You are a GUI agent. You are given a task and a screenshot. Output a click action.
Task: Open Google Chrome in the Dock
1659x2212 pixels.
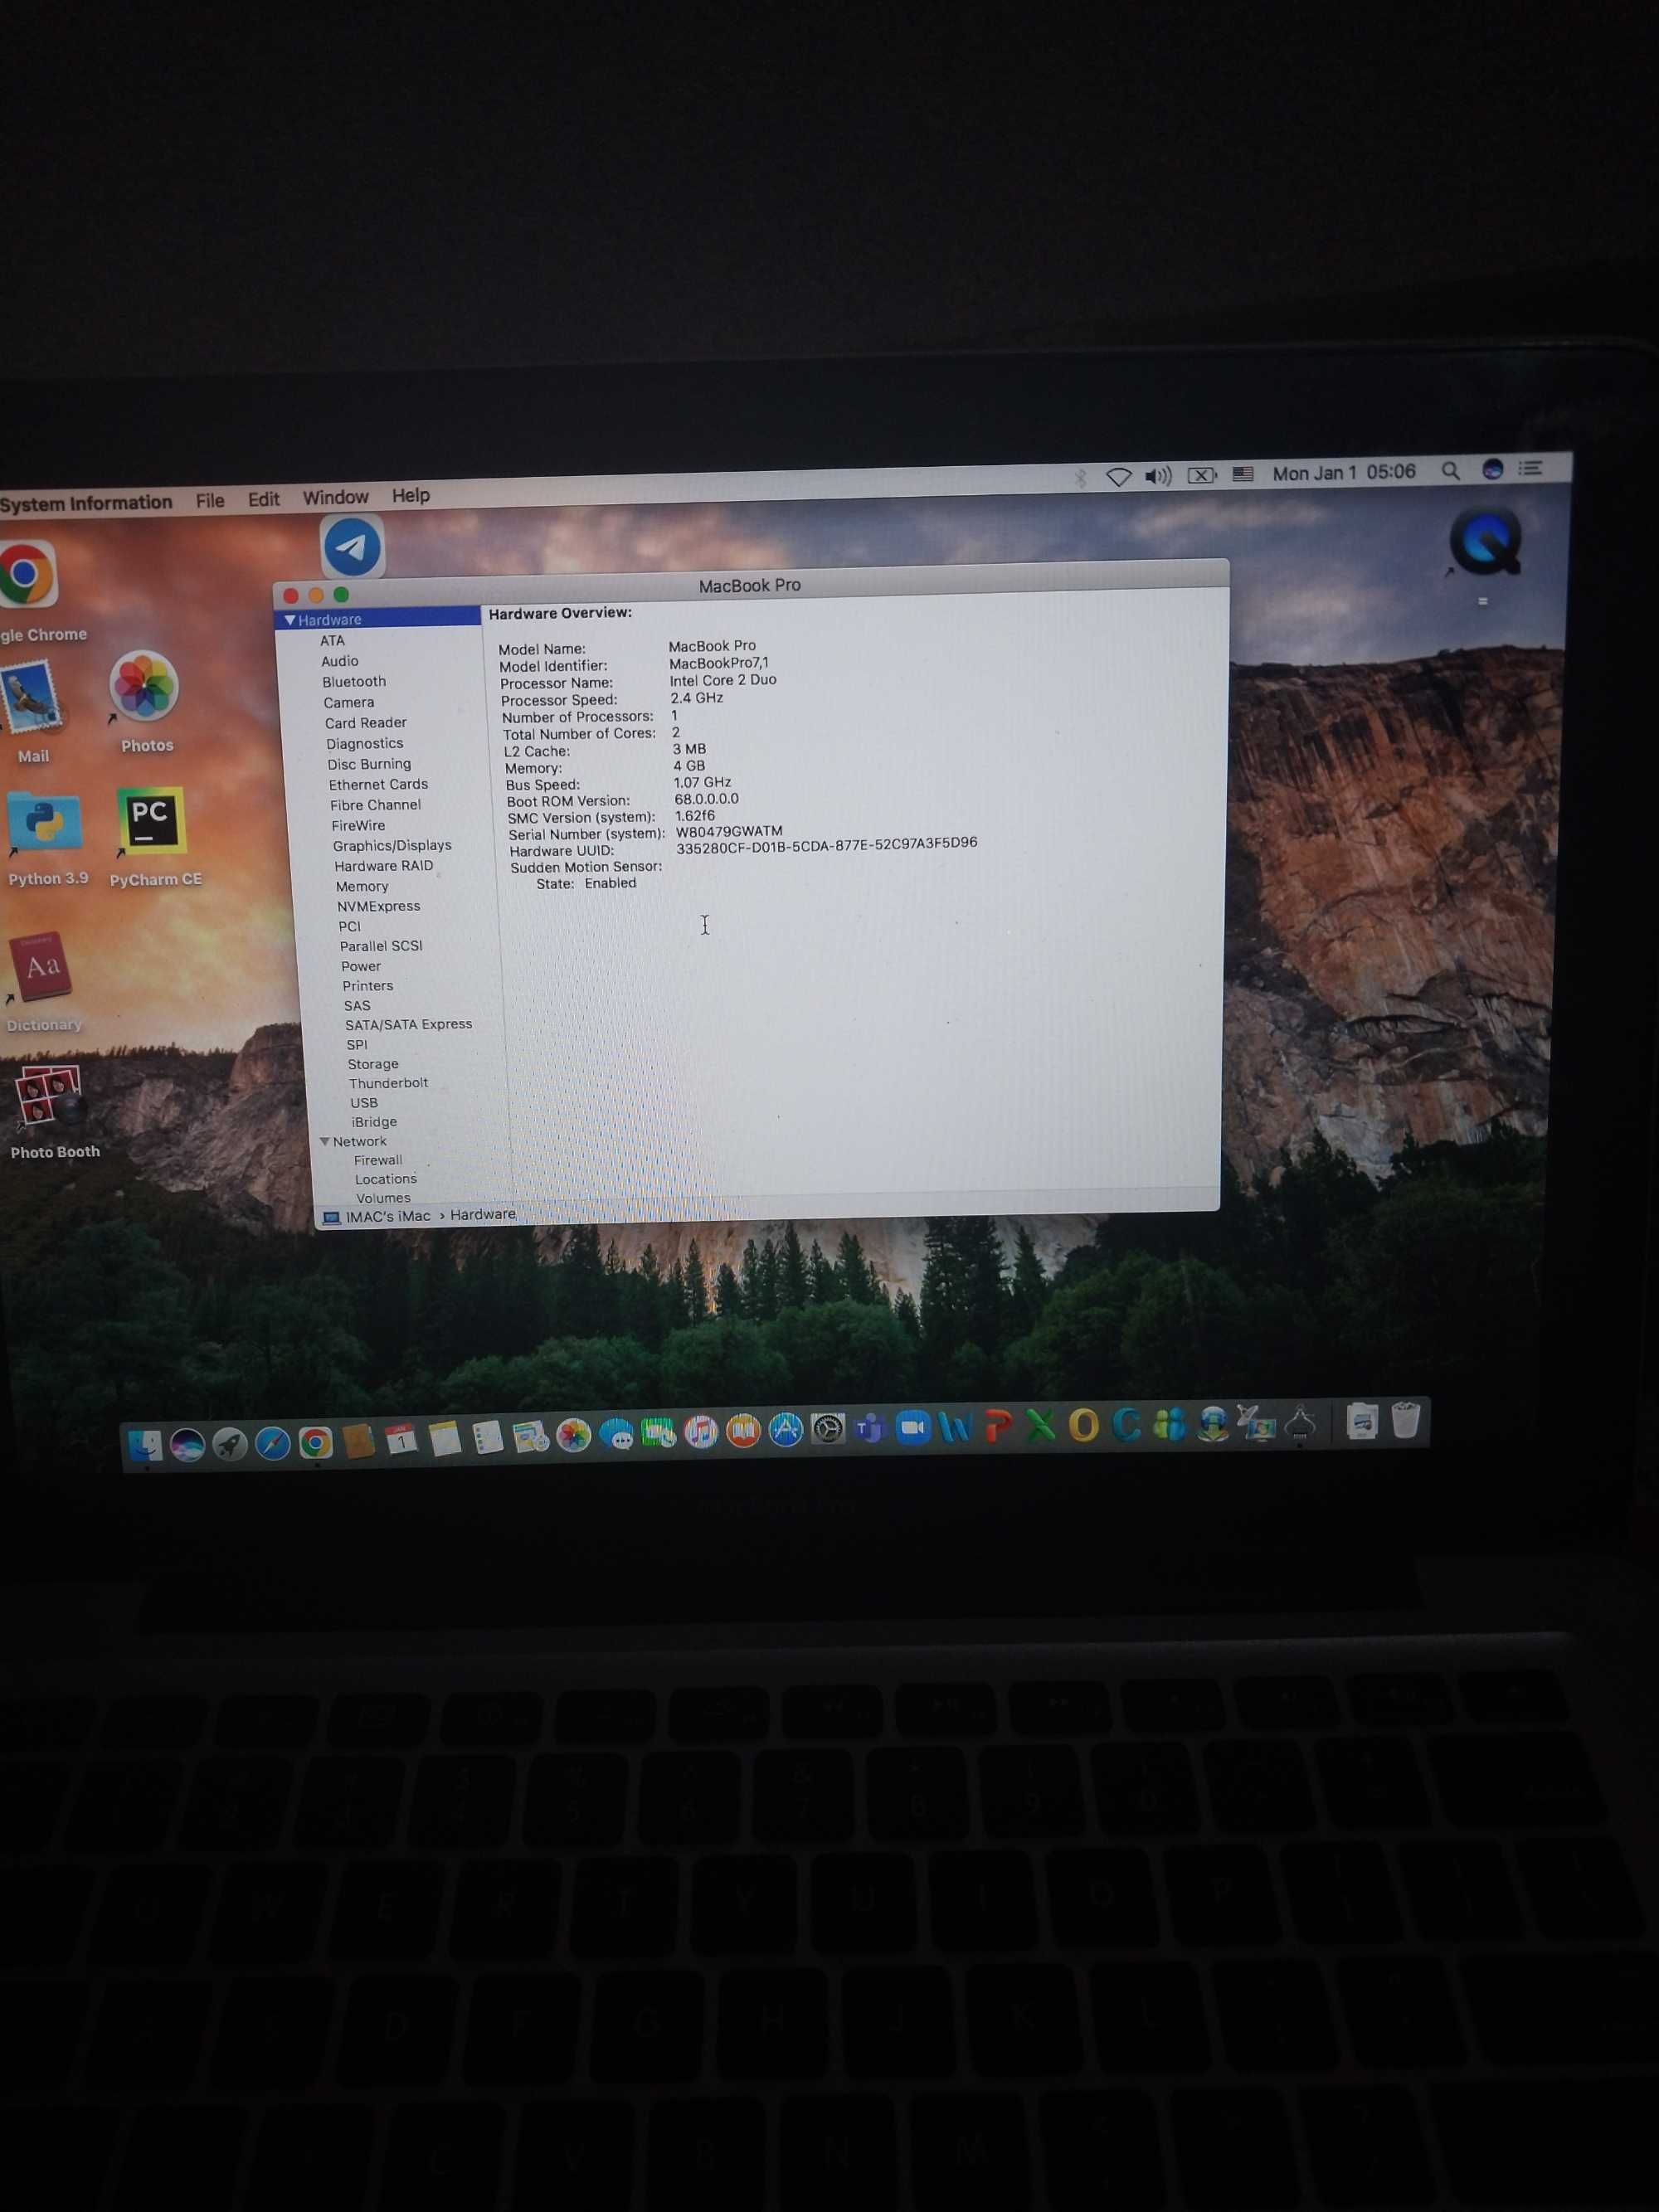tap(315, 1442)
